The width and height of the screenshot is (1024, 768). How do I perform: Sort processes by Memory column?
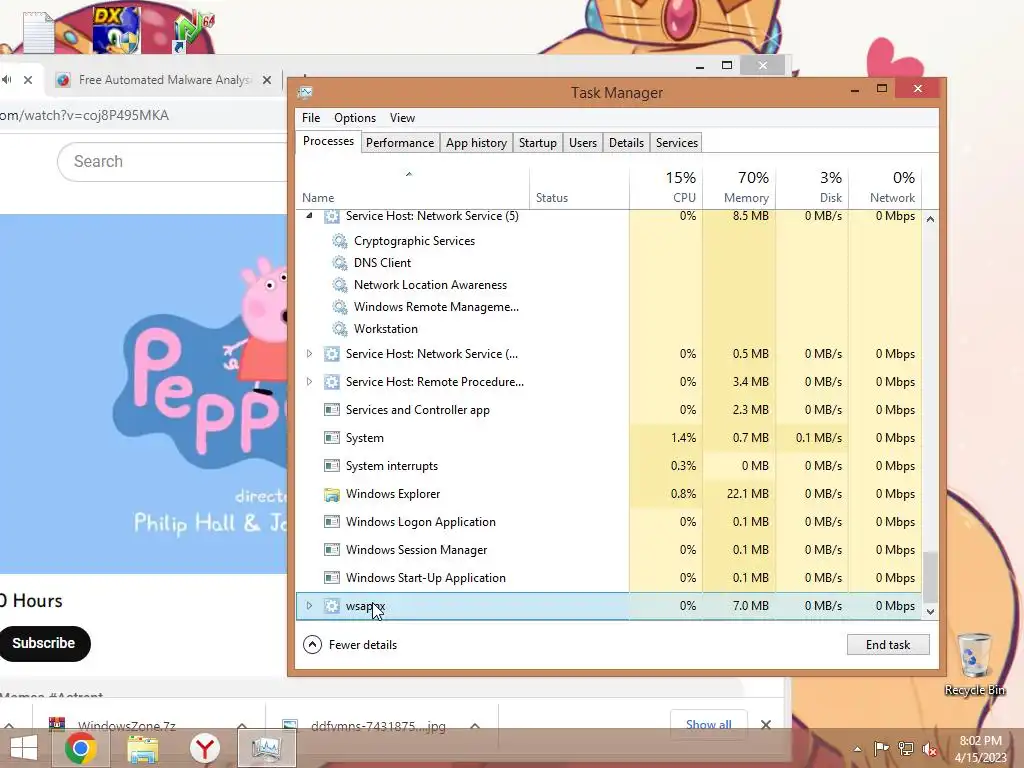point(739,187)
